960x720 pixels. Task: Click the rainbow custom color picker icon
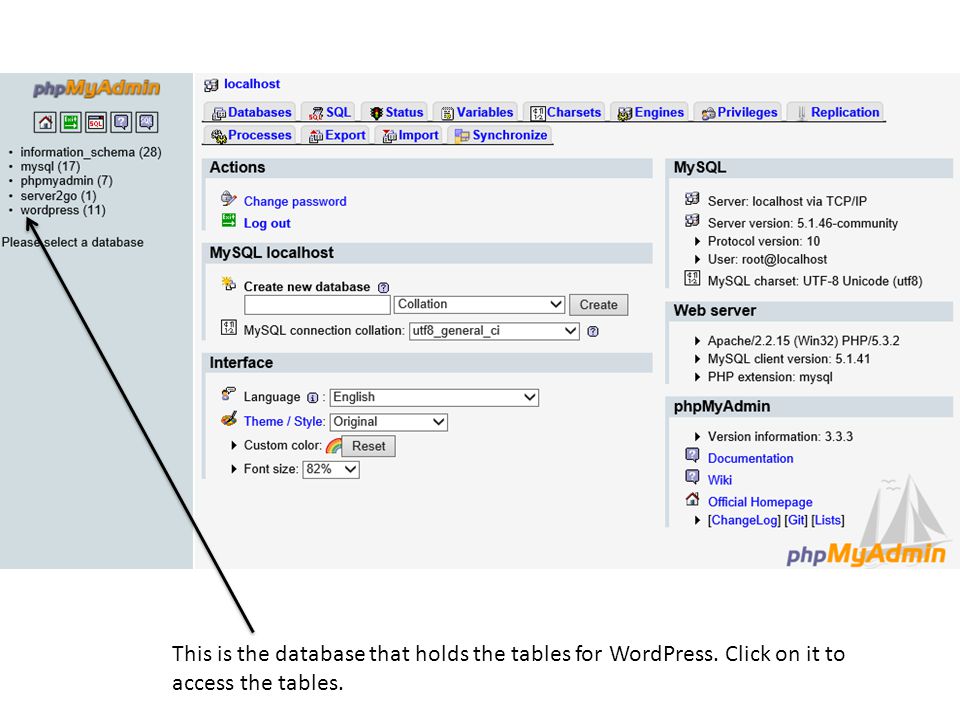[334, 446]
